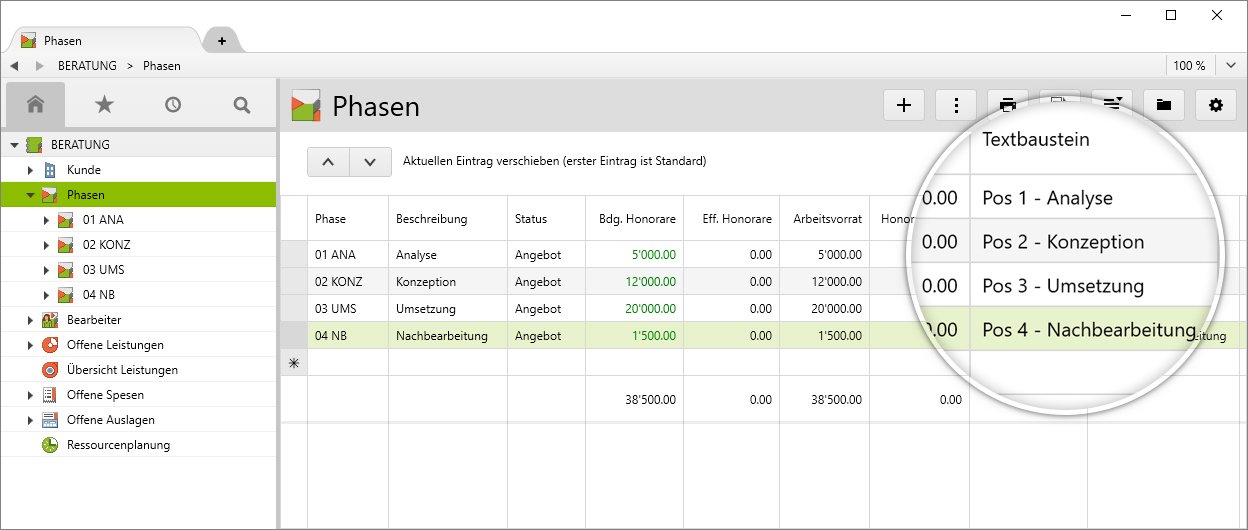Open the Home navigation tab

[36, 104]
